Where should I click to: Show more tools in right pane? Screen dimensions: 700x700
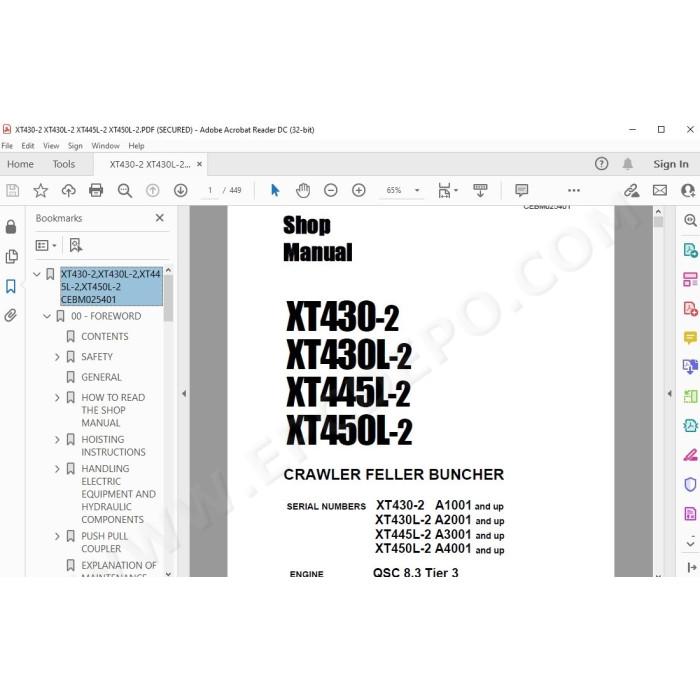pyautogui.click(x=690, y=544)
